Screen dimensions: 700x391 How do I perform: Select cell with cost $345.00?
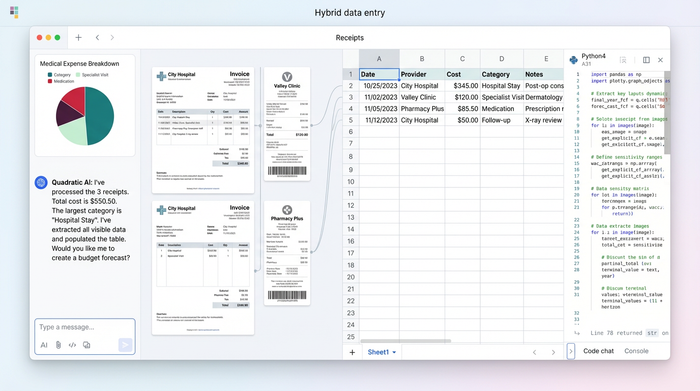click(x=462, y=86)
